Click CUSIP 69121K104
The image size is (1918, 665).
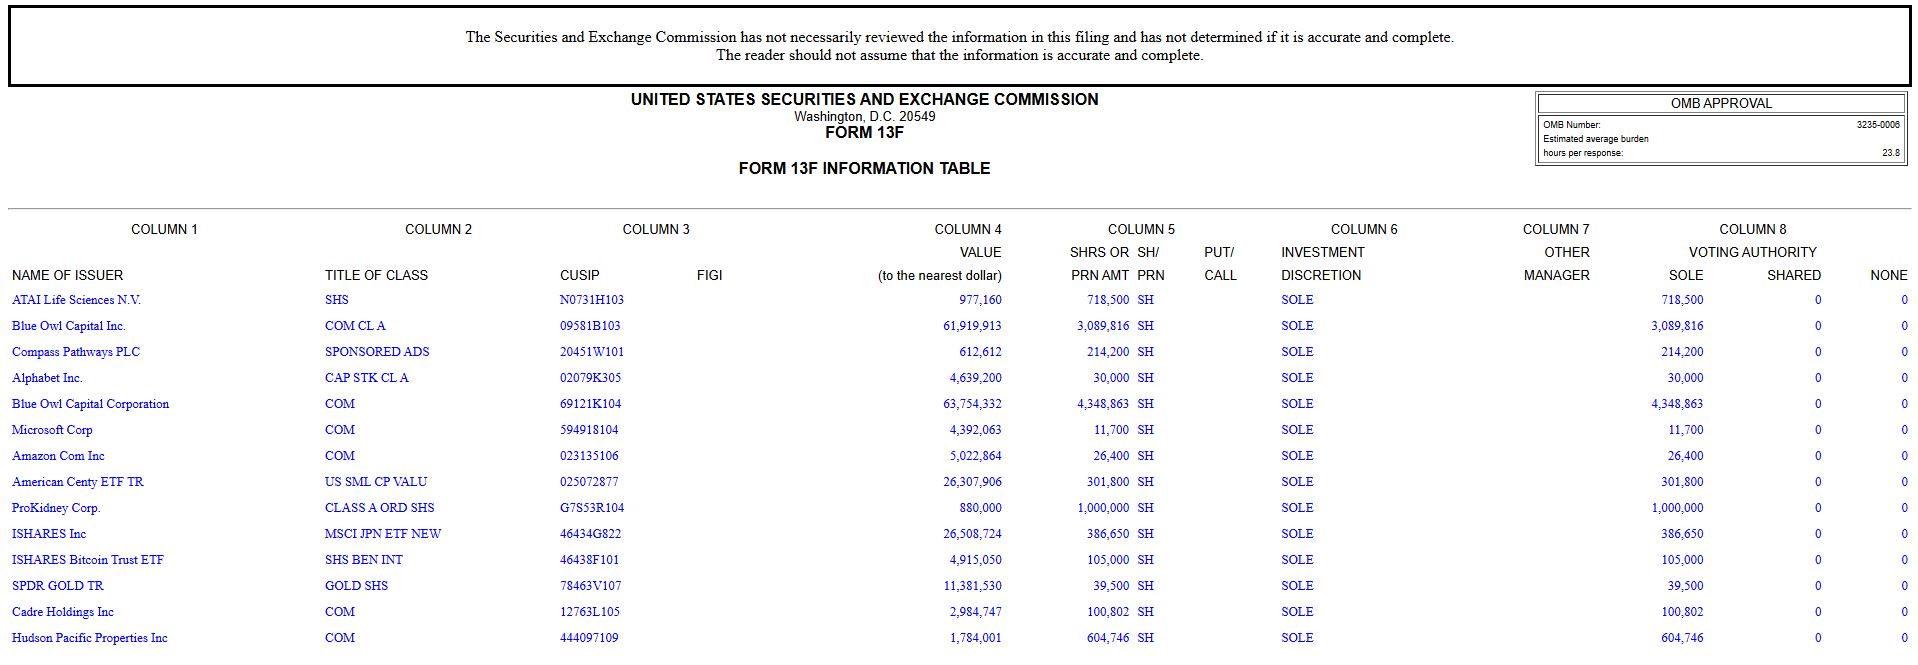coord(590,404)
